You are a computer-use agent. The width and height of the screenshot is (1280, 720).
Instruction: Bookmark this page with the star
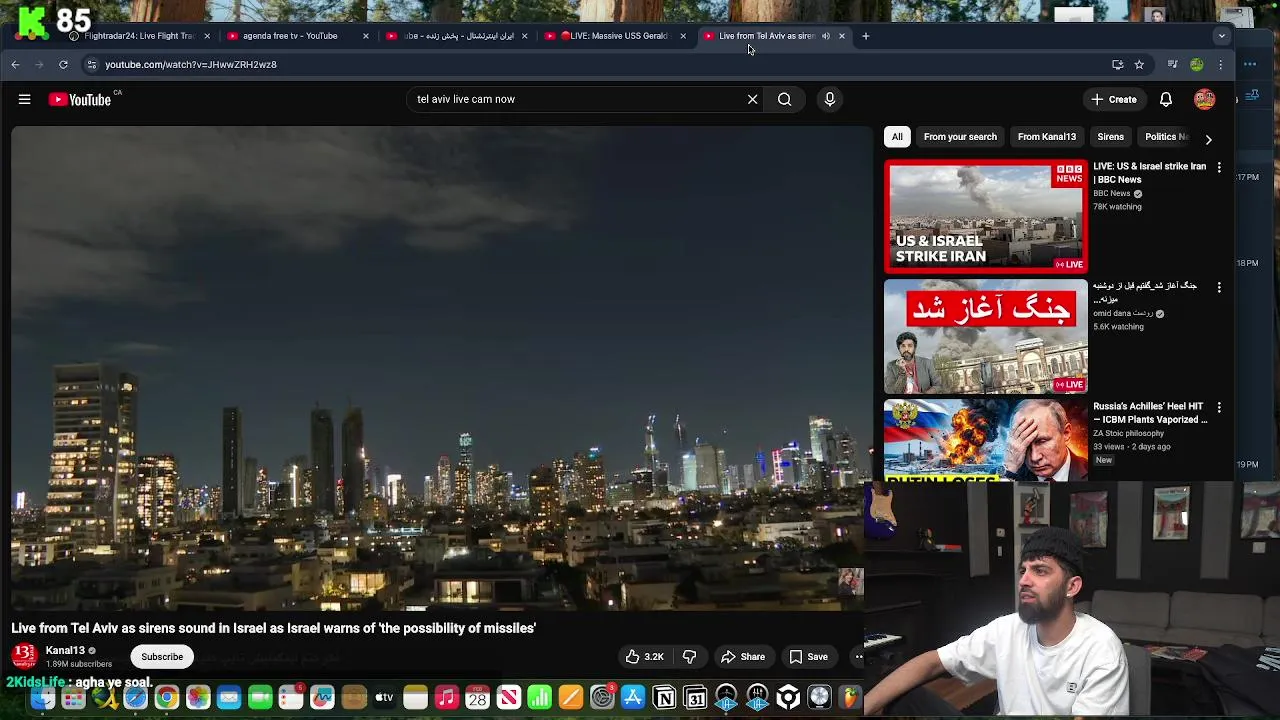coord(1139,64)
